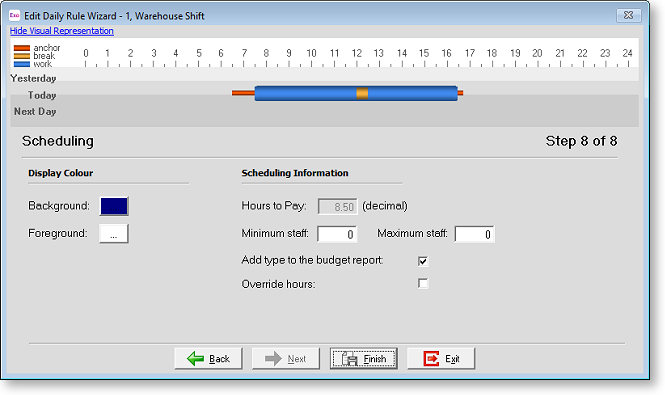Image resolution: width=665 pixels, height=395 pixels.
Task: Click the Finish save-disk icon
Action: pos(350,359)
